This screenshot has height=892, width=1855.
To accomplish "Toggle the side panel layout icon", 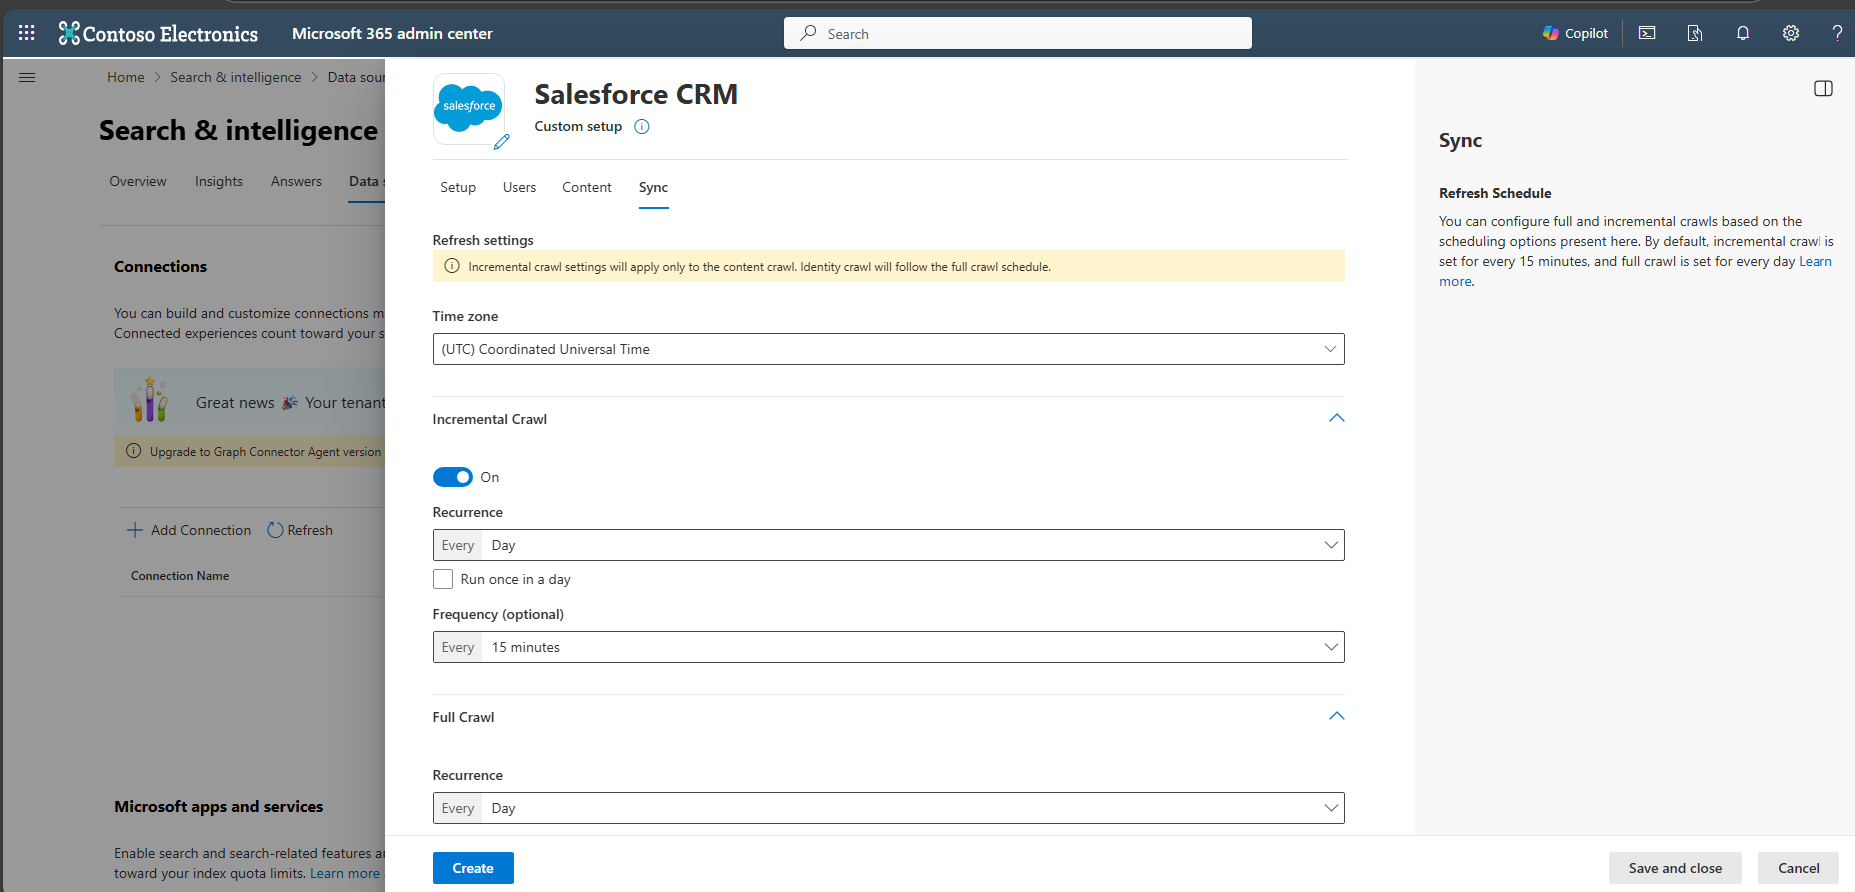I will point(1823,89).
